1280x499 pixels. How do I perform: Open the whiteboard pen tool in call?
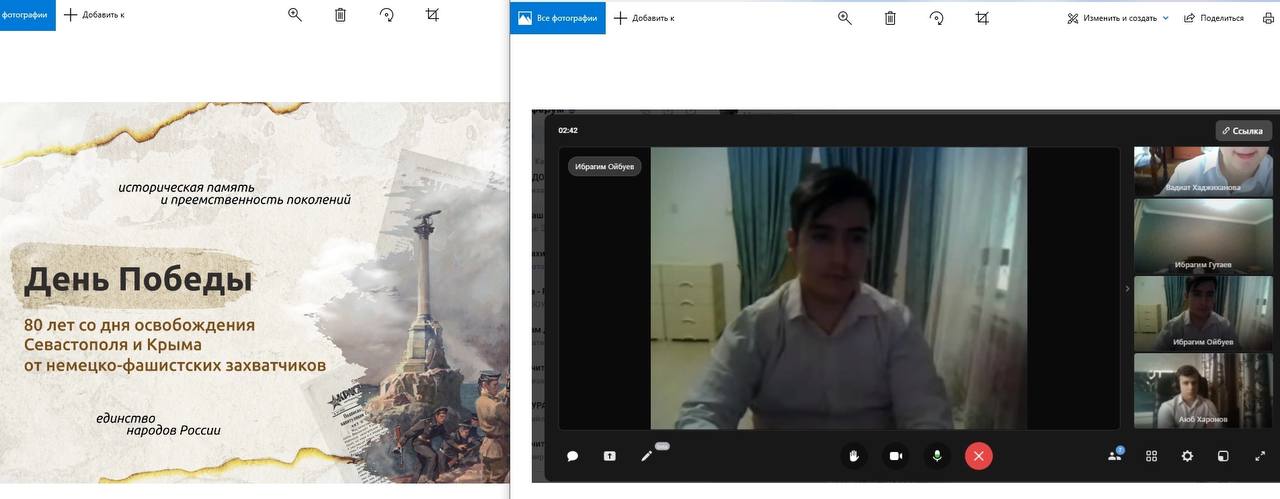647,456
